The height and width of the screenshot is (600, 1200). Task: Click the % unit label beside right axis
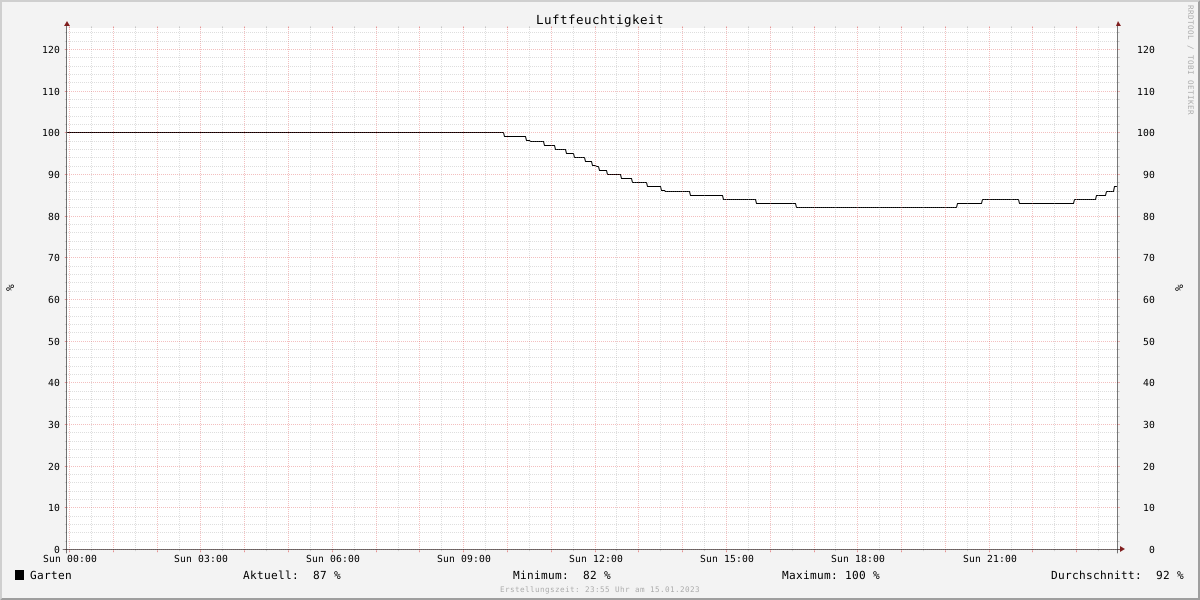(x=1179, y=288)
